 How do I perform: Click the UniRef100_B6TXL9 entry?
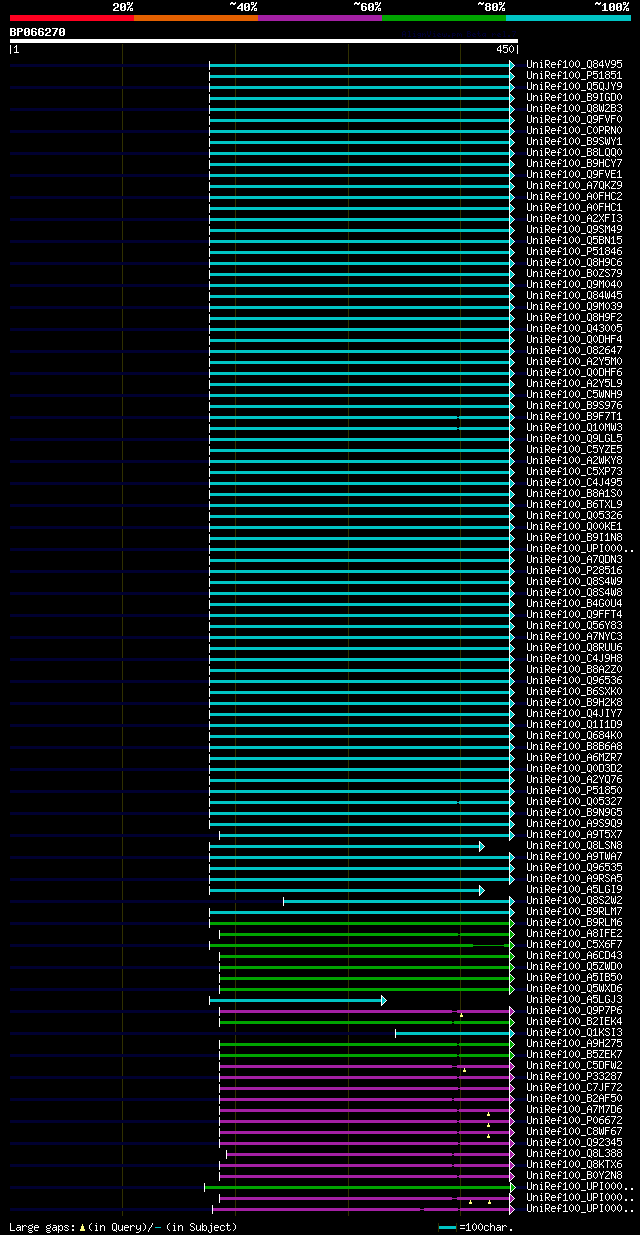(574, 504)
